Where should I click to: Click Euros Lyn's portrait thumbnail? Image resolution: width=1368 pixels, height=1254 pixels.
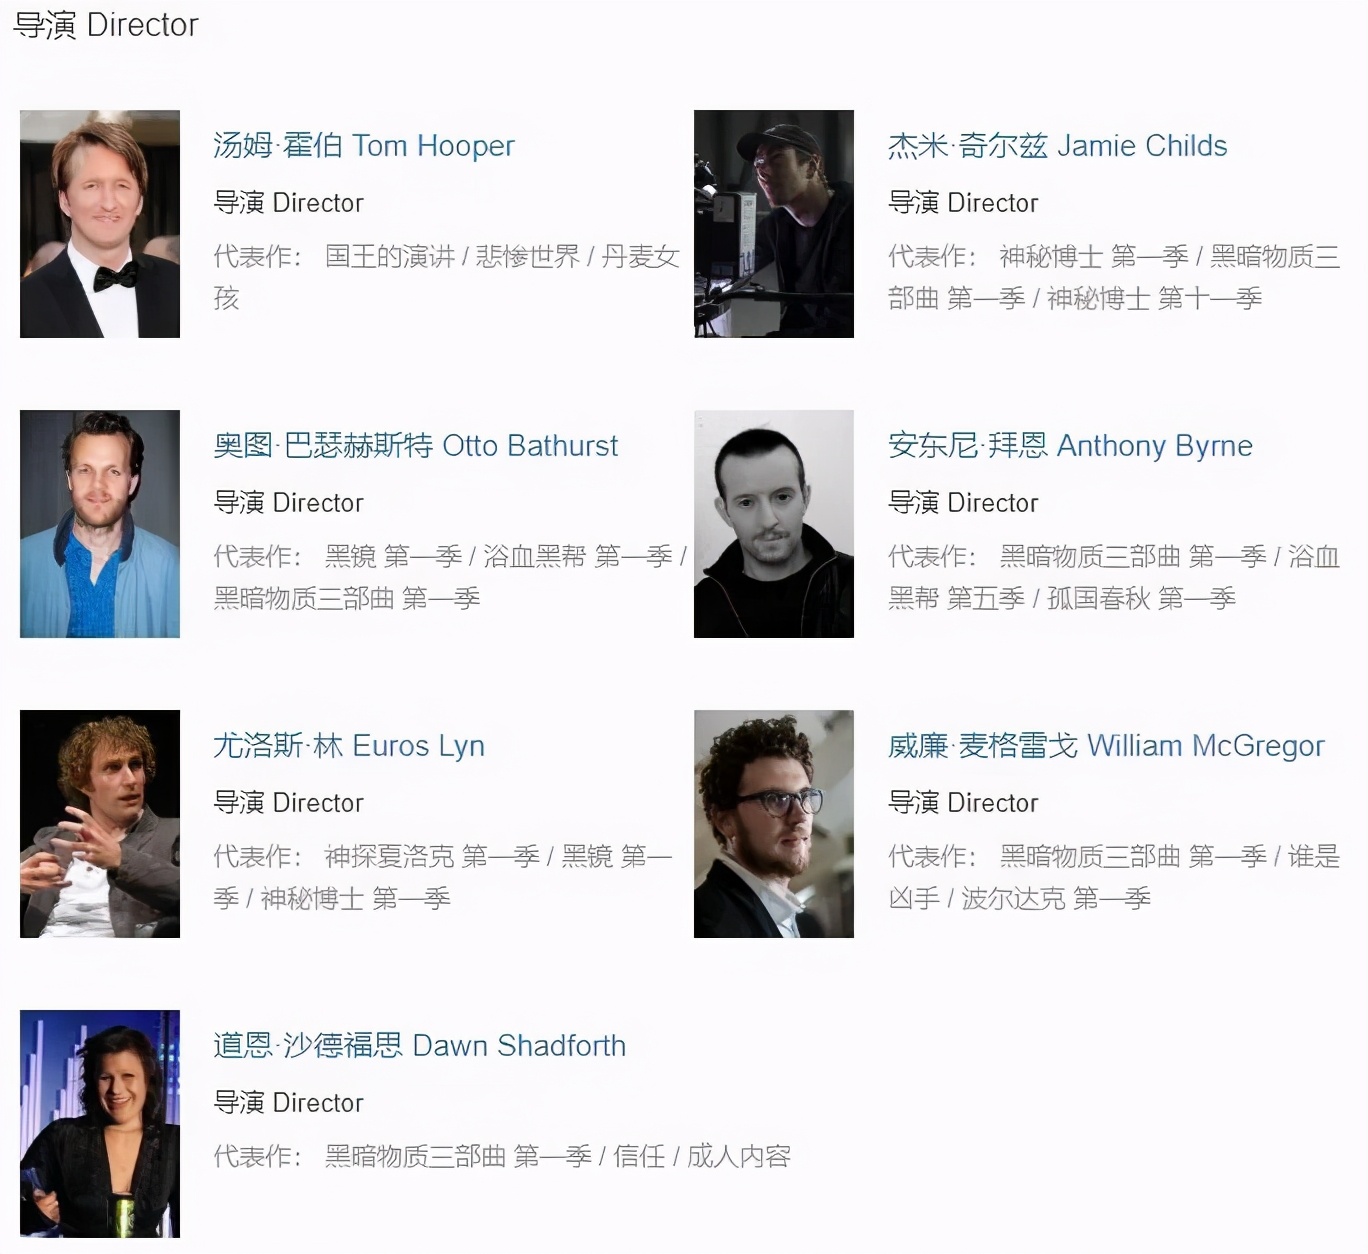[100, 824]
